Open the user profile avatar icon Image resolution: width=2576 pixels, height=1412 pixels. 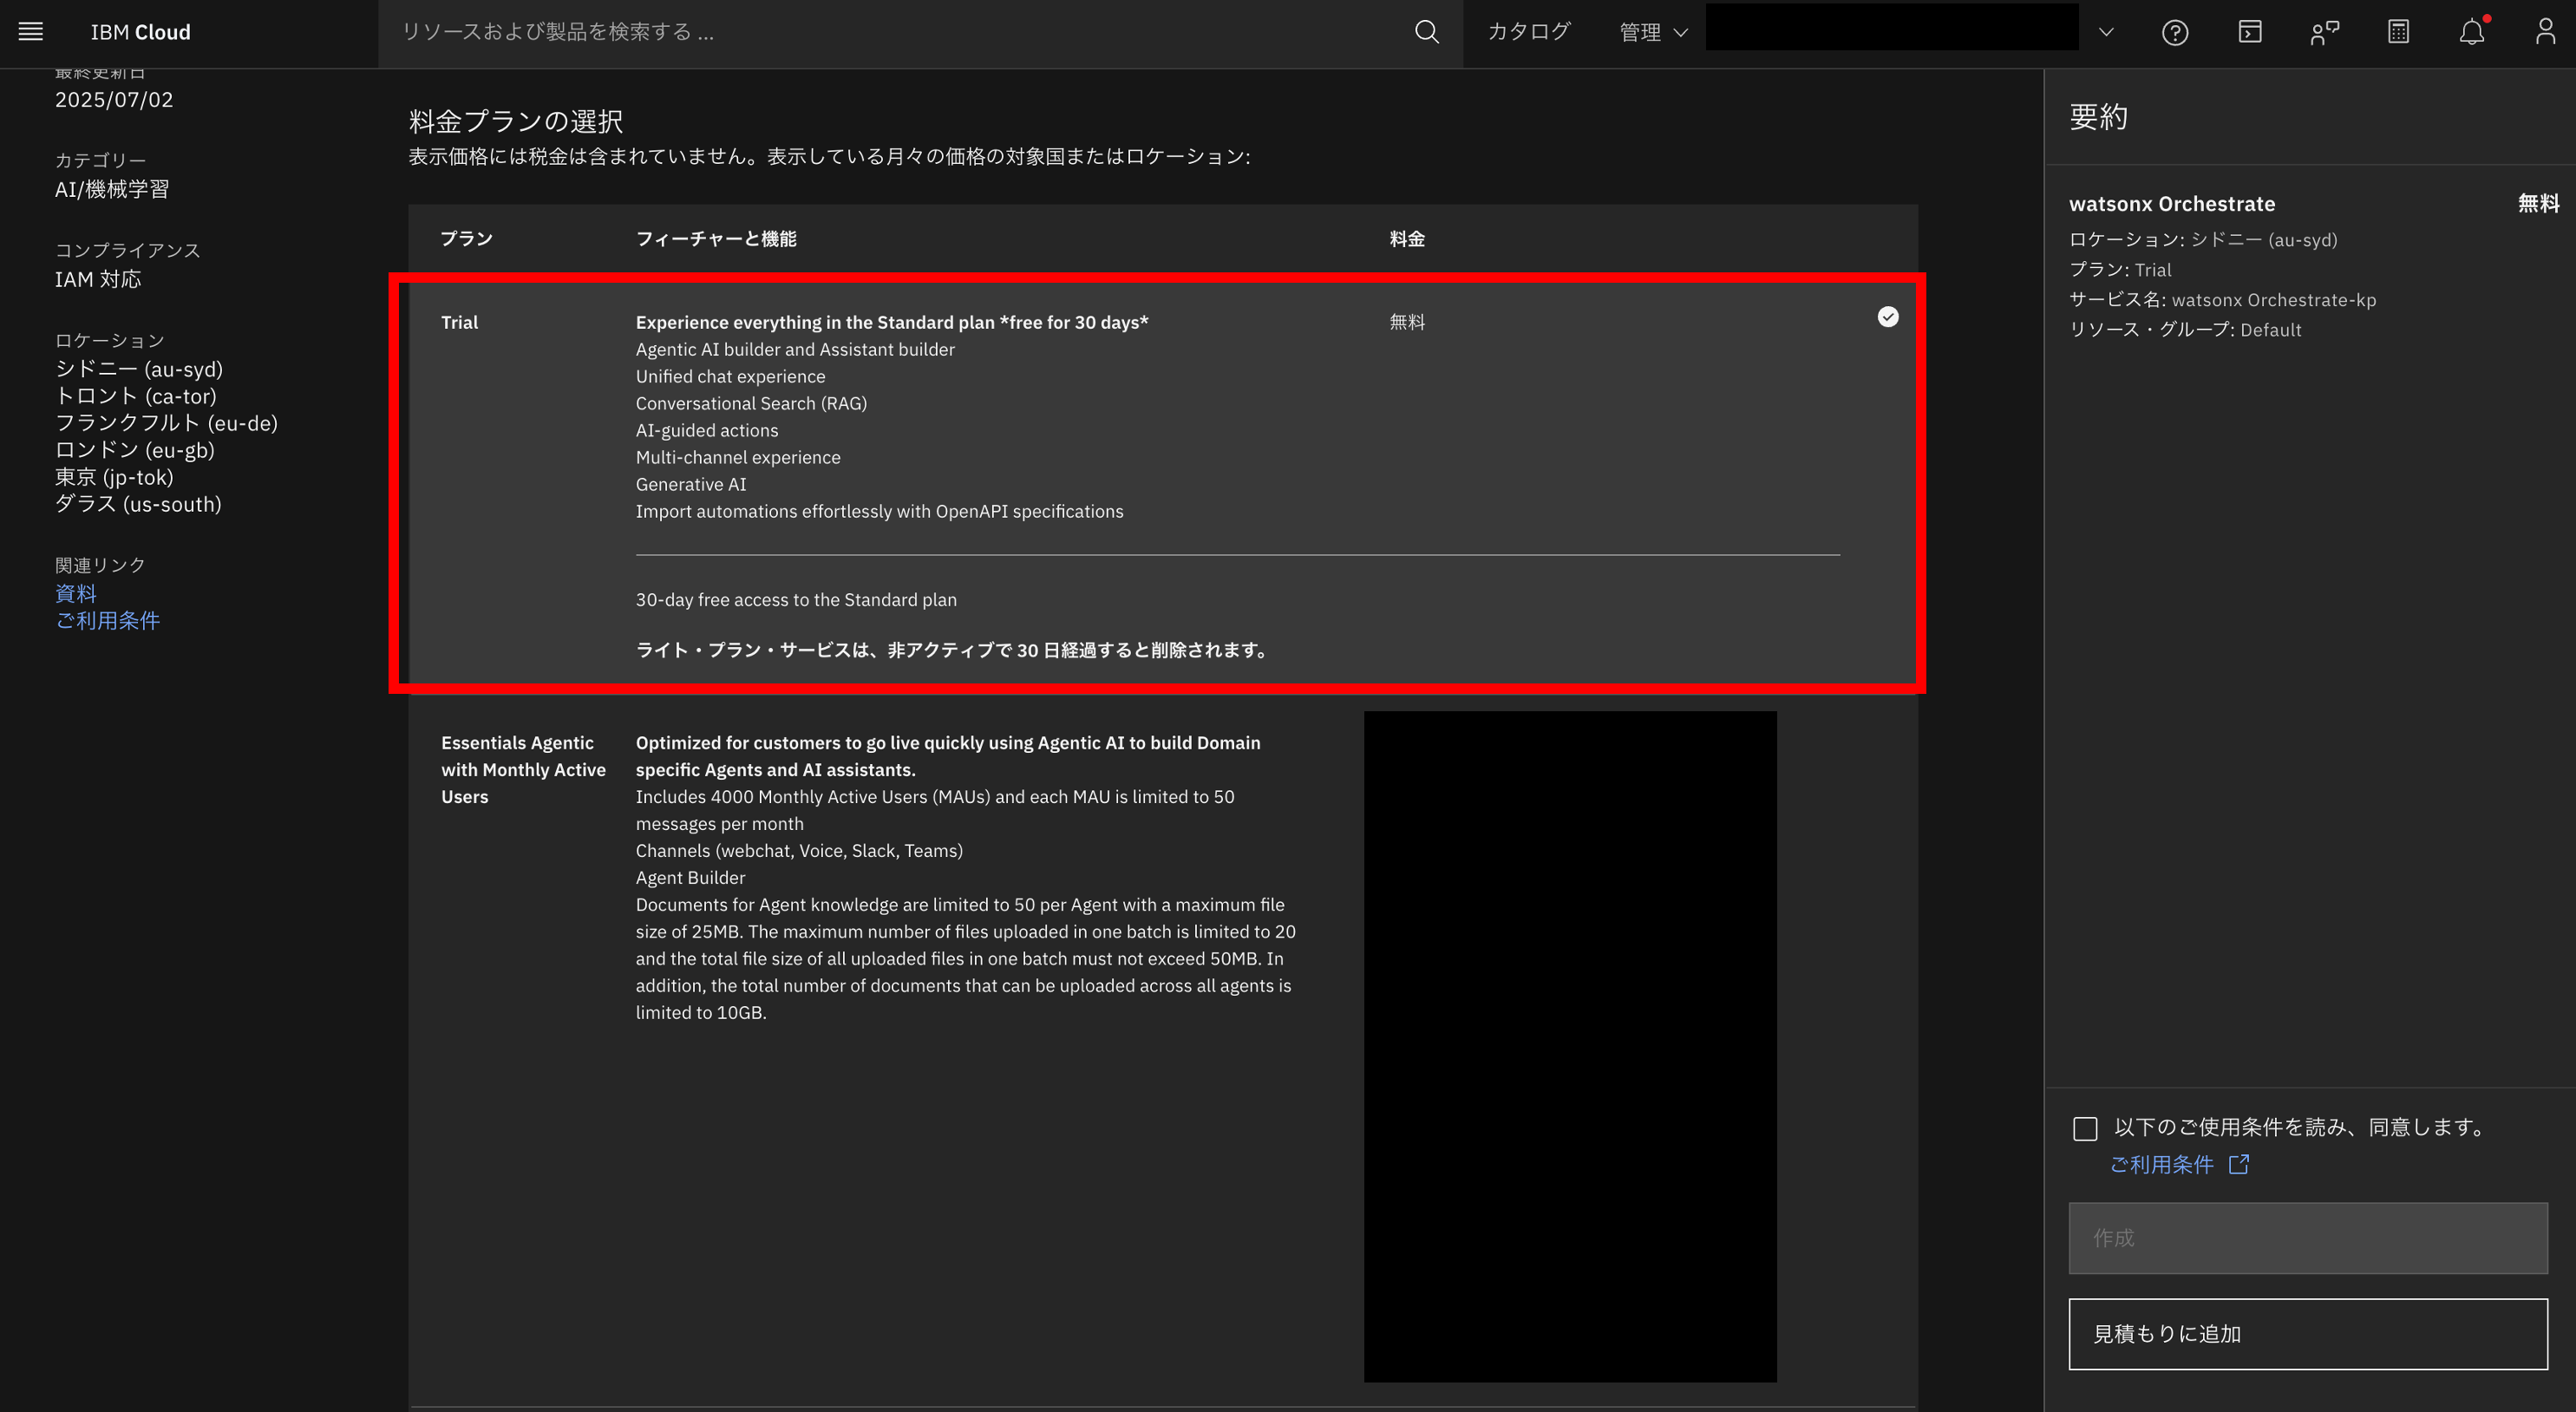point(2545,32)
